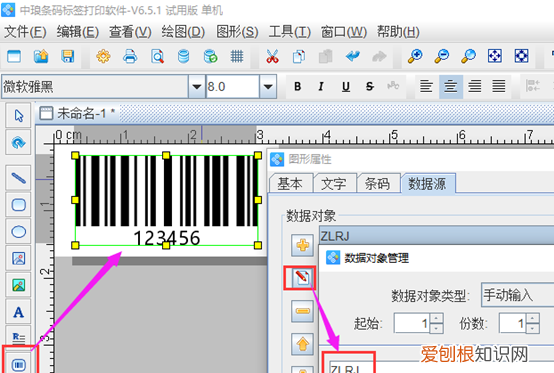This screenshot has width=554, height=373.
Task: Click the edit data object pencil button
Action: (x=302, y=278)
